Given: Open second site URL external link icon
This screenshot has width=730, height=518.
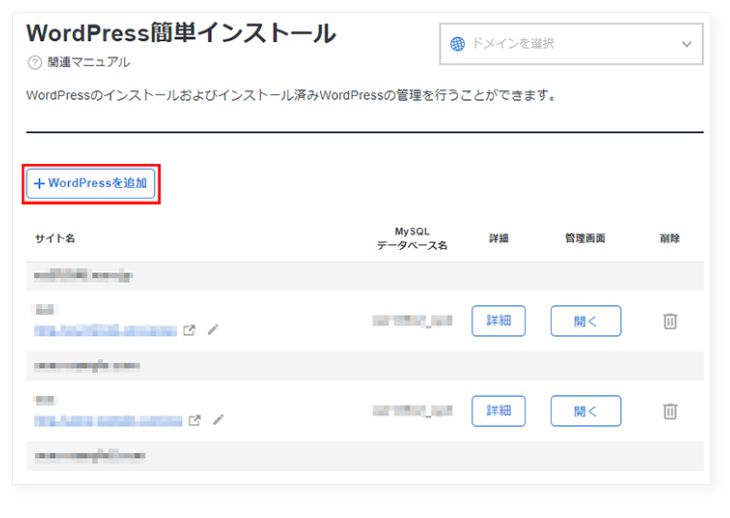Looking at the screenshot, I should [x=195, y=420].
